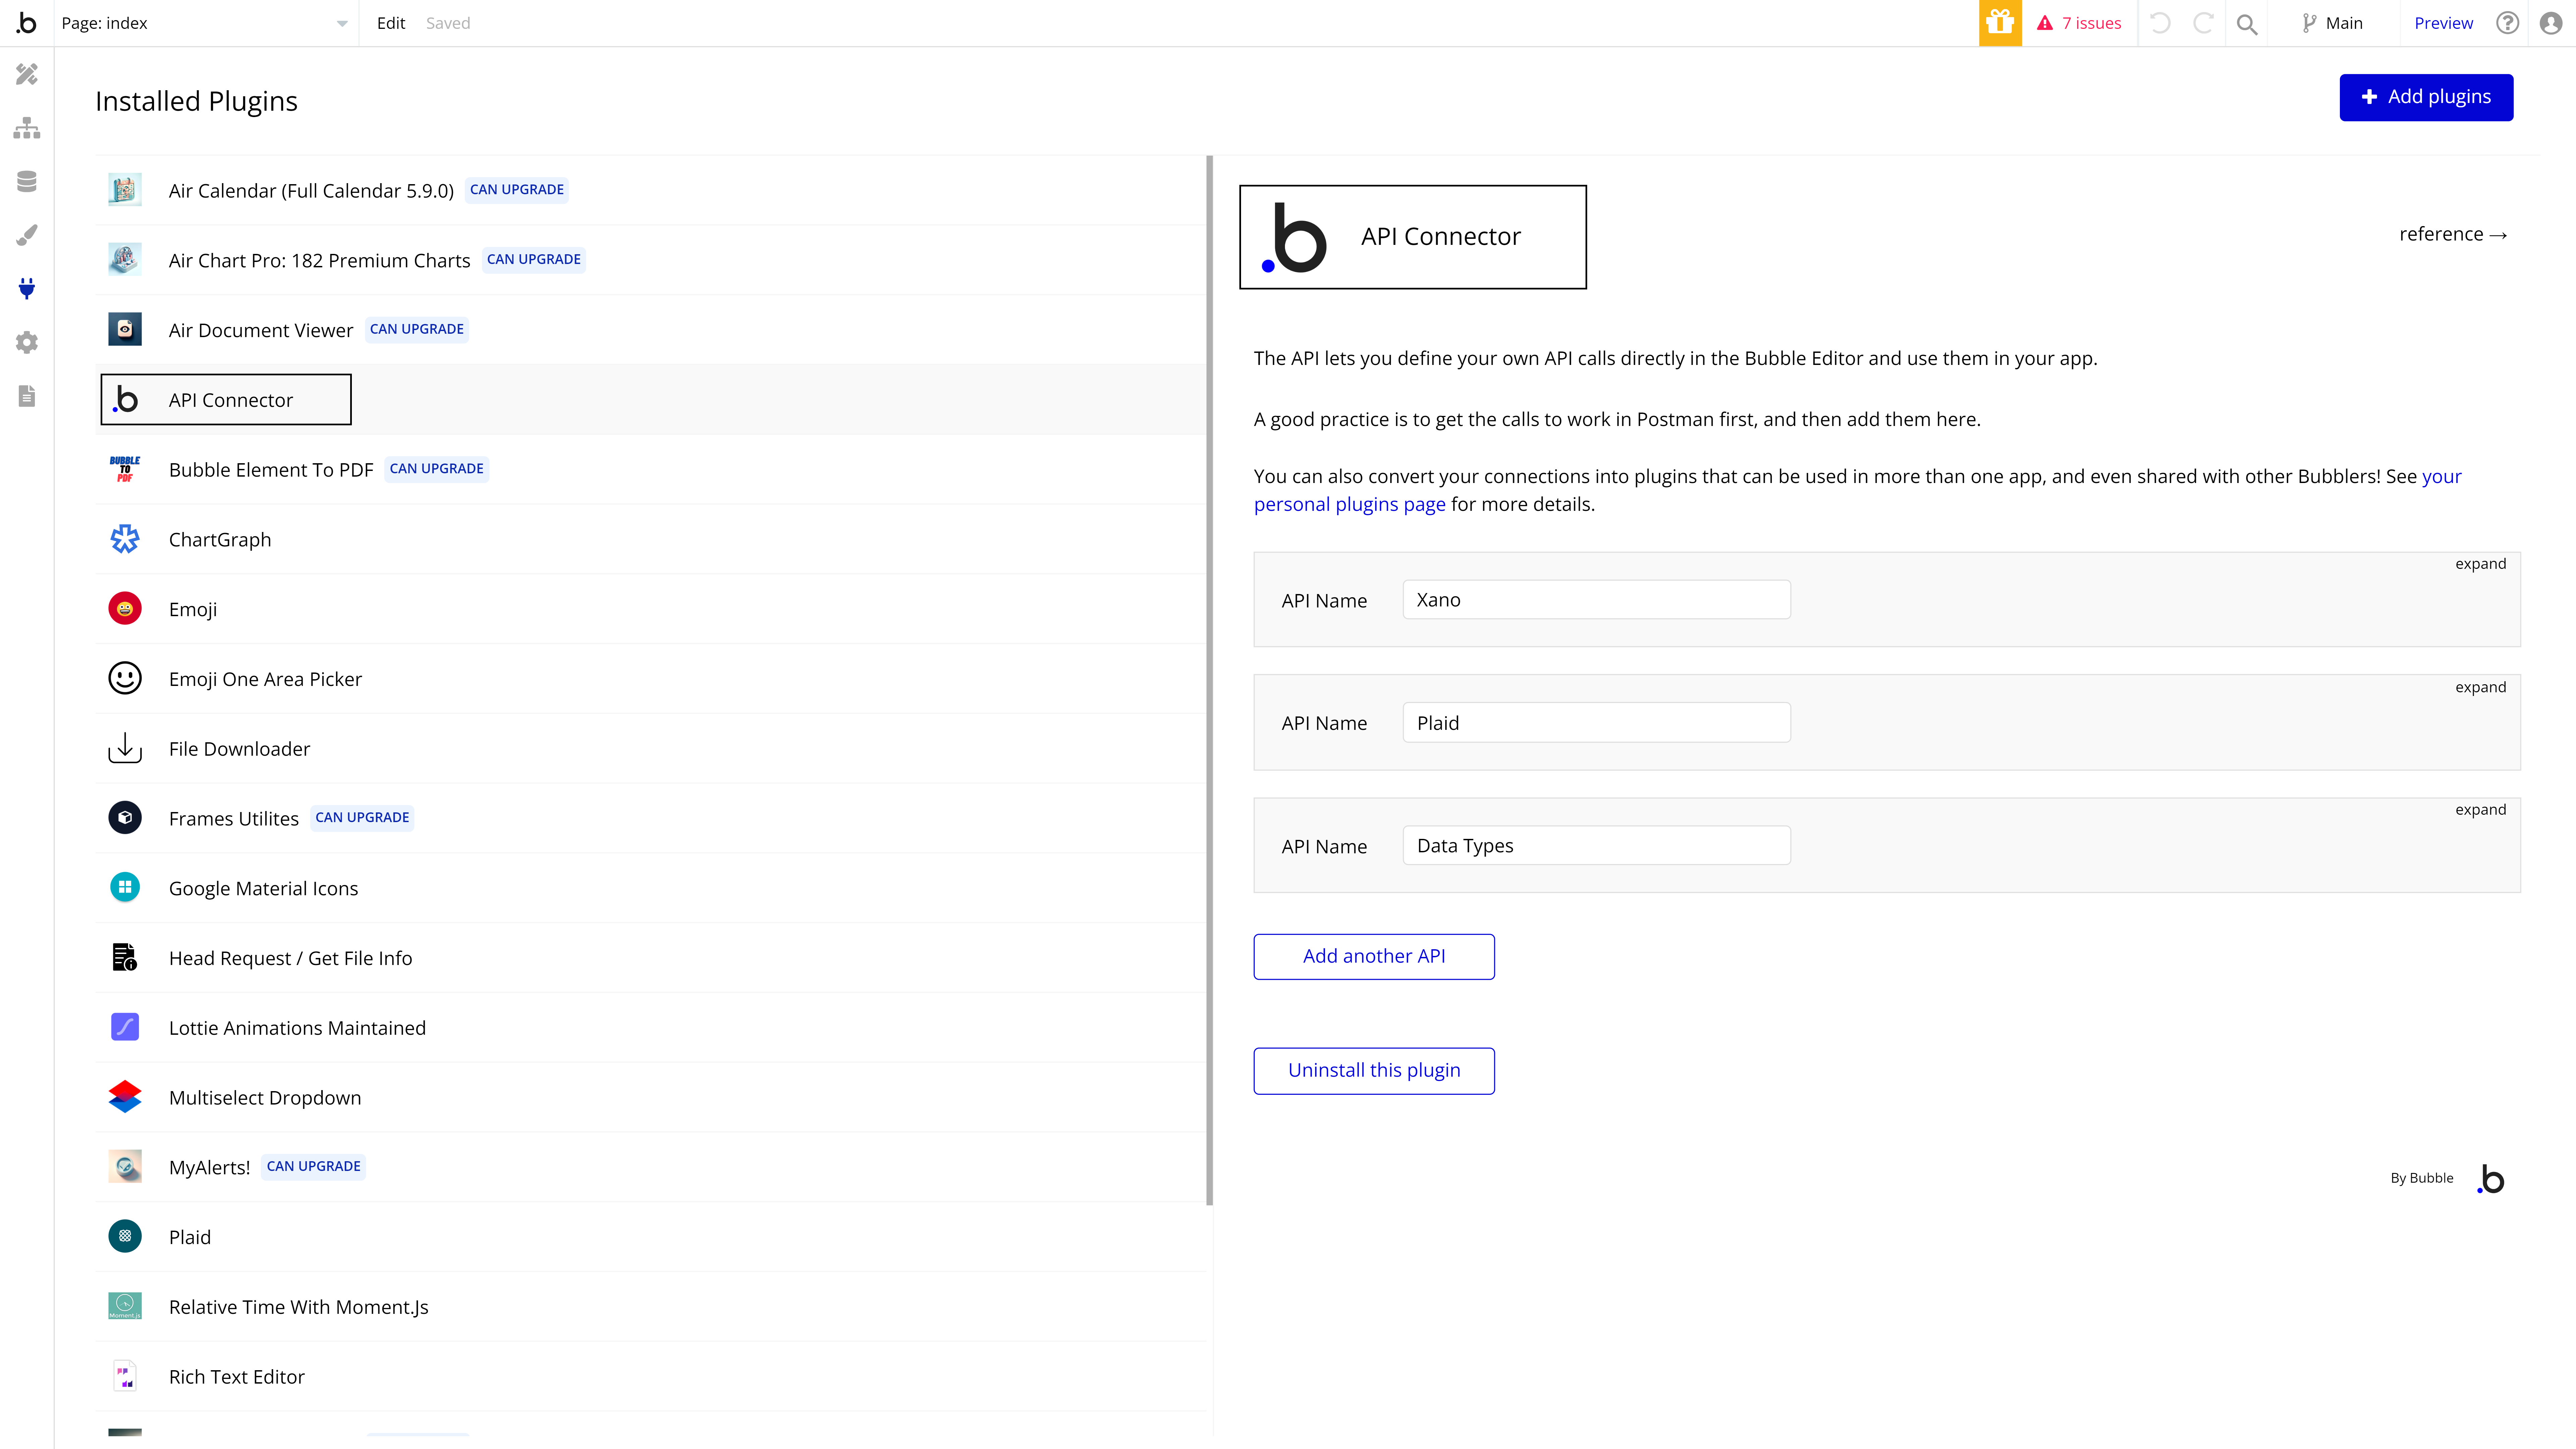This screenshot has height=1449, width=2576.
Task: Click the red Emoji plugin icon
Action: tap(125, 608)
